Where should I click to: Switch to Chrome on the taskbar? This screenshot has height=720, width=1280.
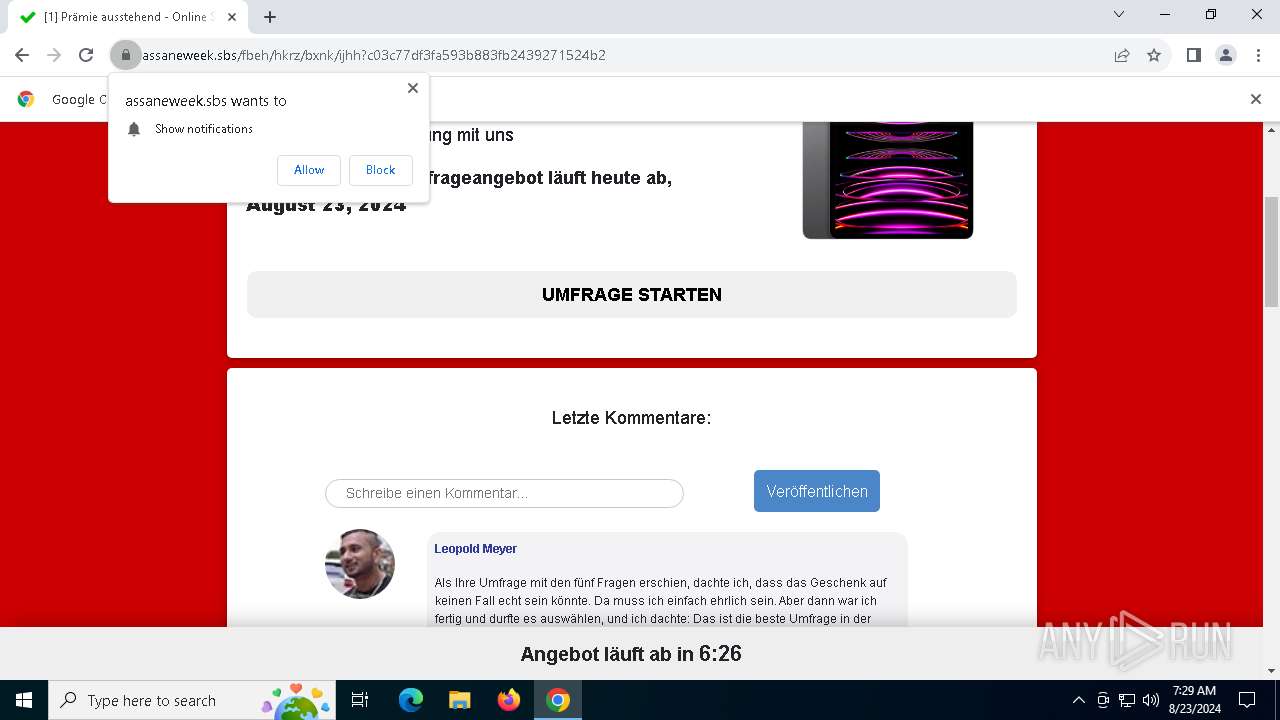pyautogui.click(x=558, y=700)
